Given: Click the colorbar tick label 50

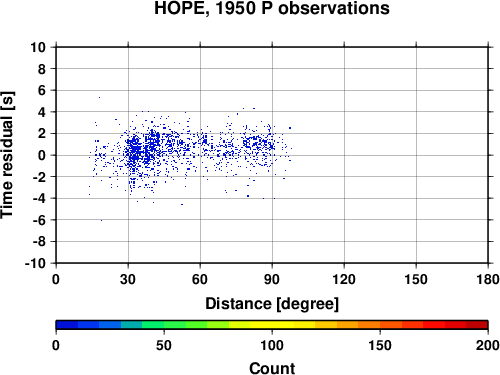Looking at the screenshot, I should (x=164, y=345).
